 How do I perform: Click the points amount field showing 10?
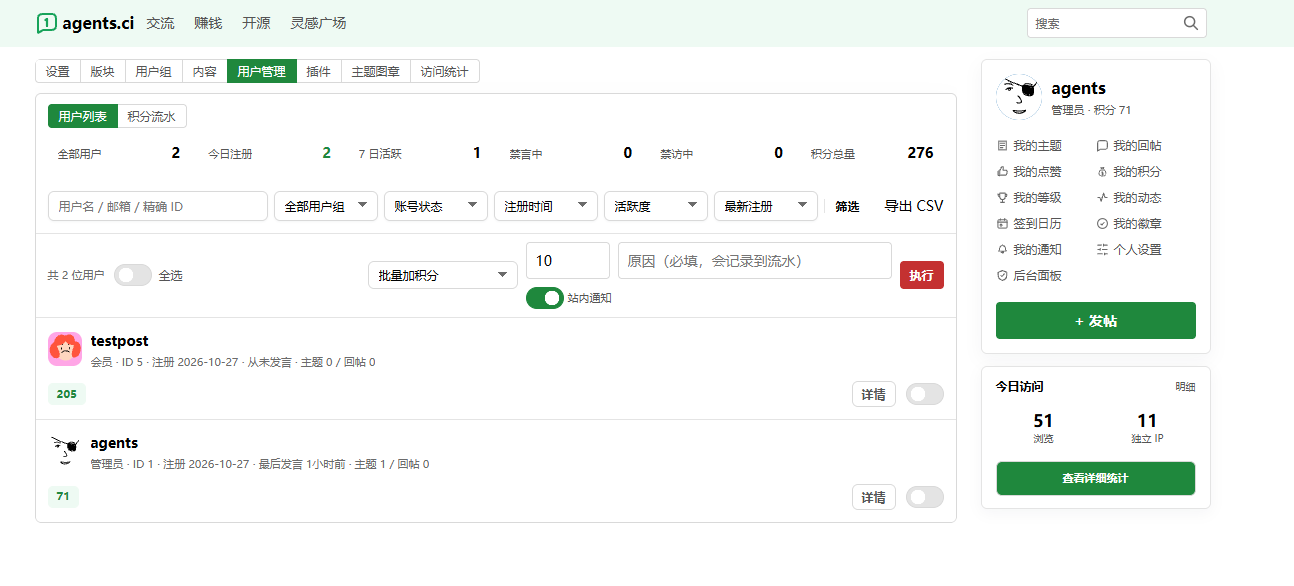(568, 260)
